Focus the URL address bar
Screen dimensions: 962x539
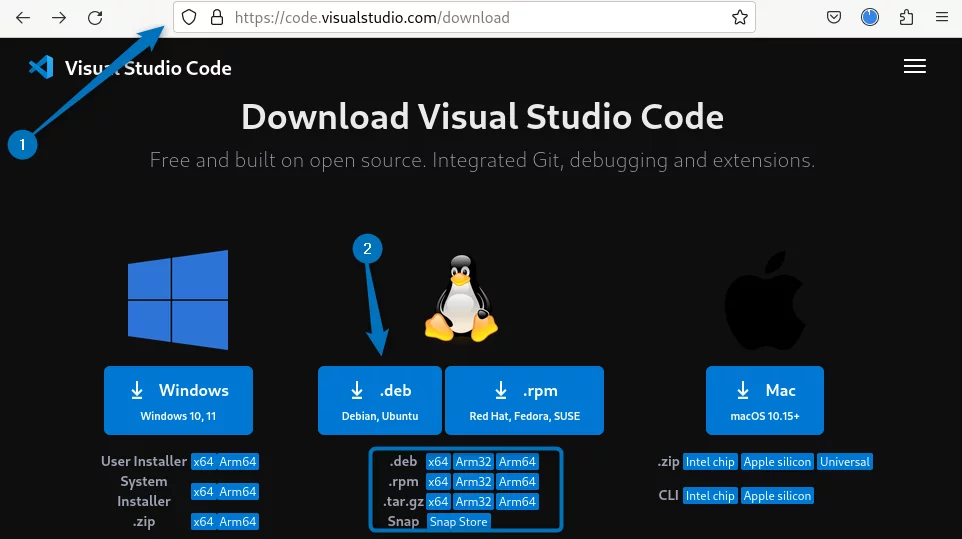[466, 17]
